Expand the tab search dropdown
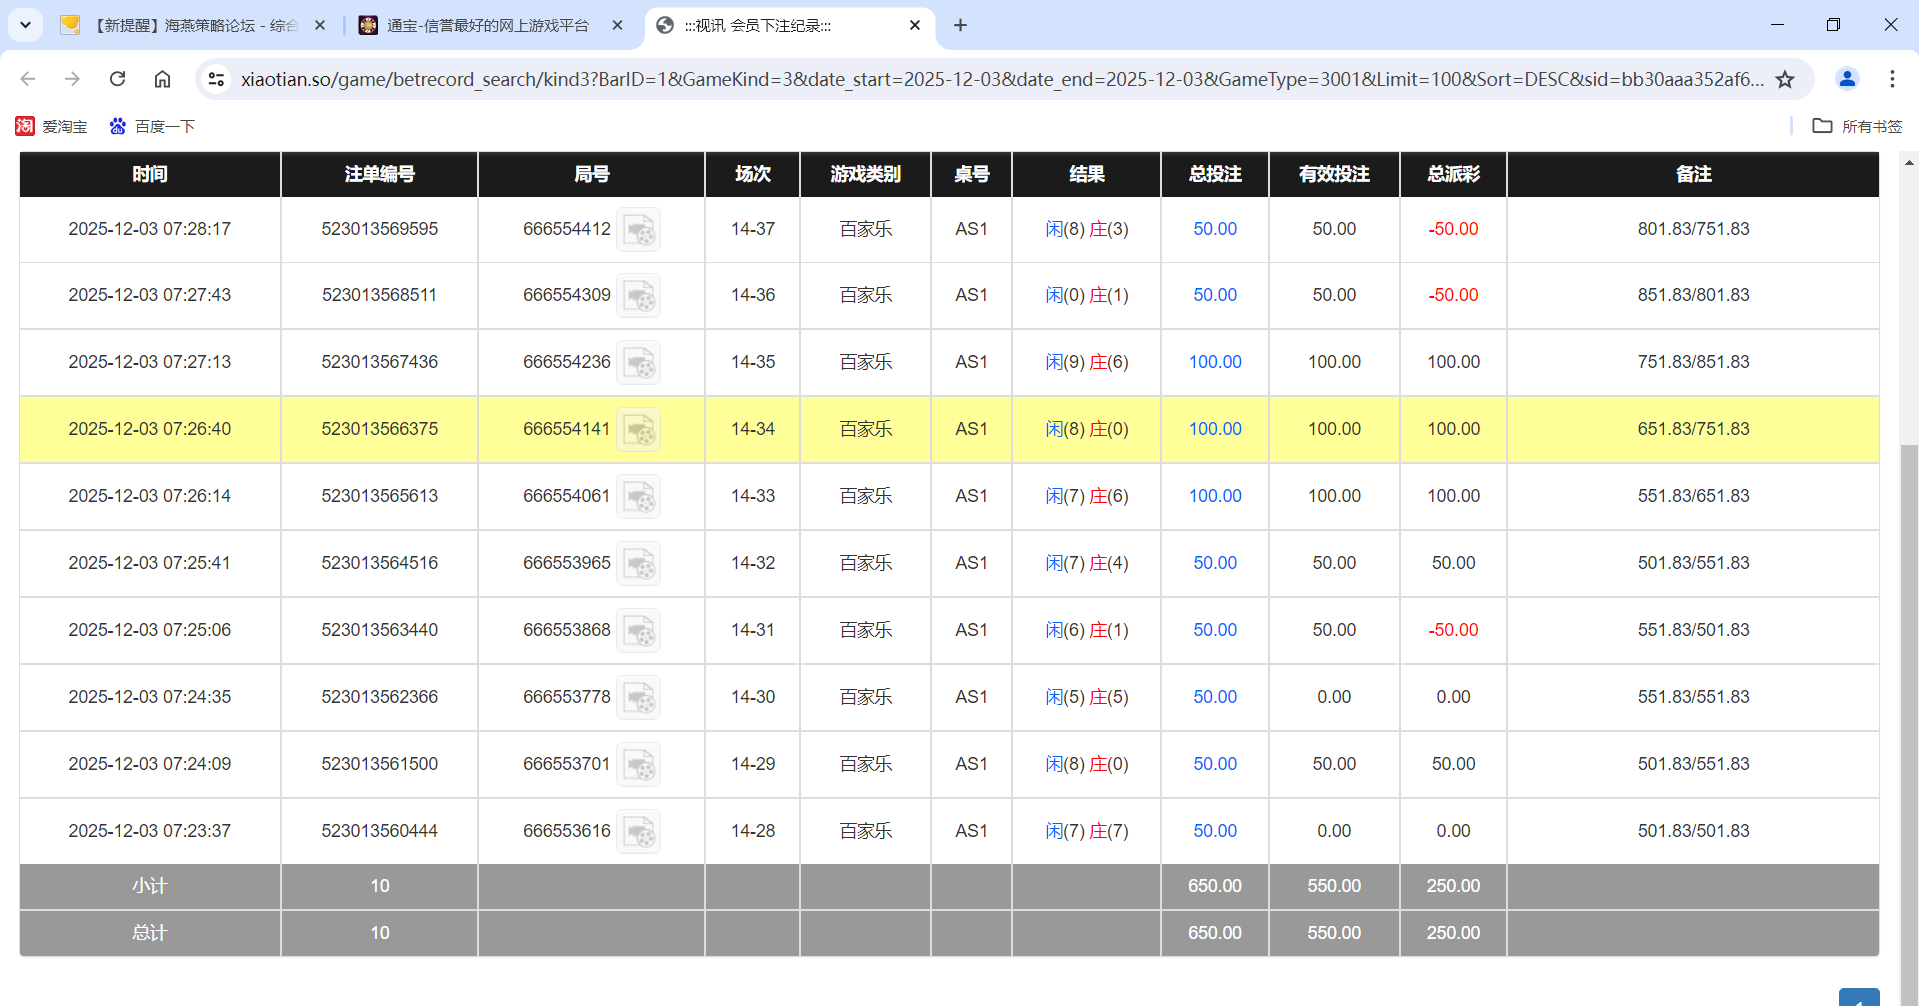 [25, 25]
